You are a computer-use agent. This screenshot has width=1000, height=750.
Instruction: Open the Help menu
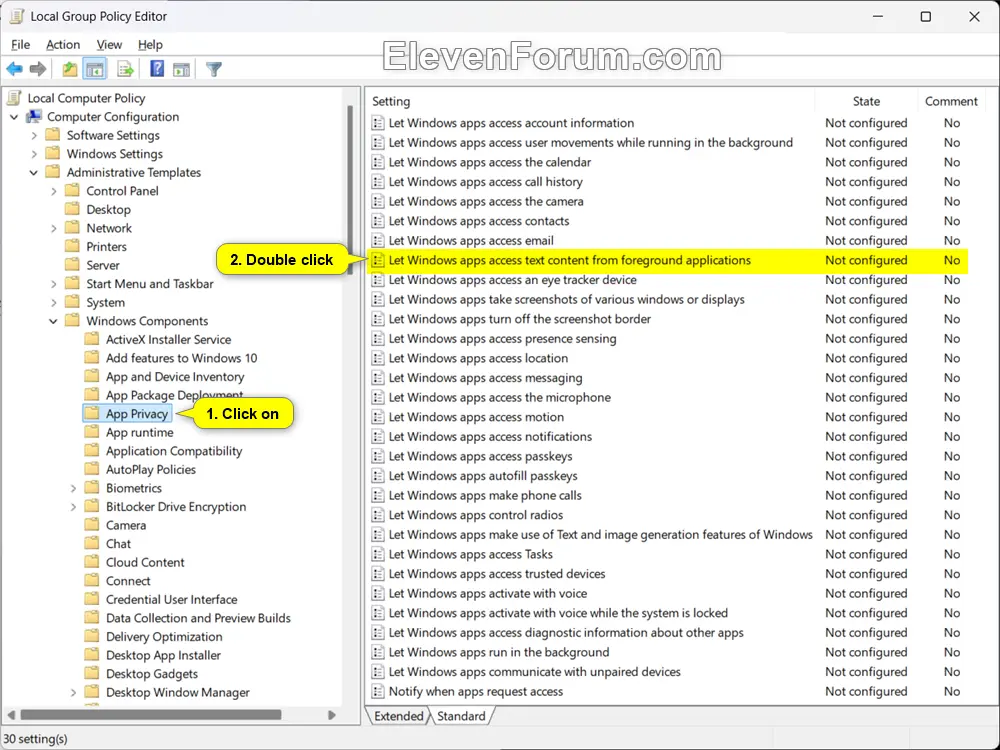150,45
